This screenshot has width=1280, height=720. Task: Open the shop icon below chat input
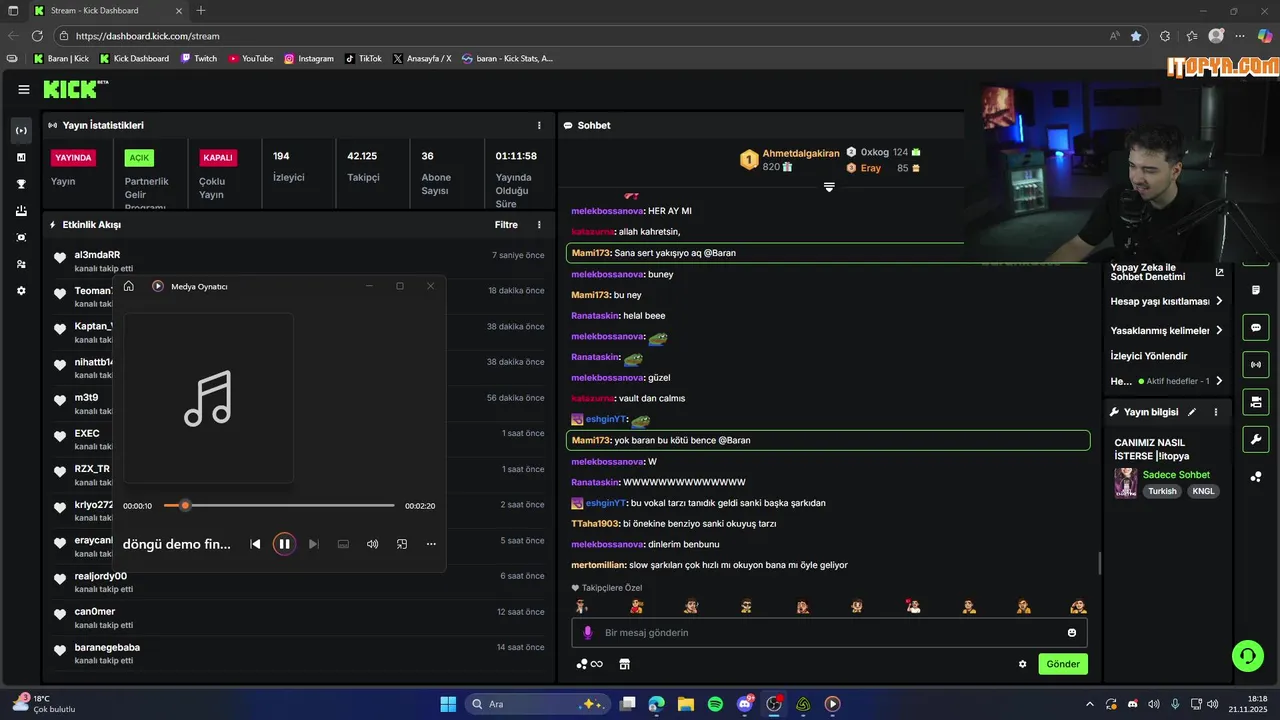pyautogui.click(x=625, y=664)
